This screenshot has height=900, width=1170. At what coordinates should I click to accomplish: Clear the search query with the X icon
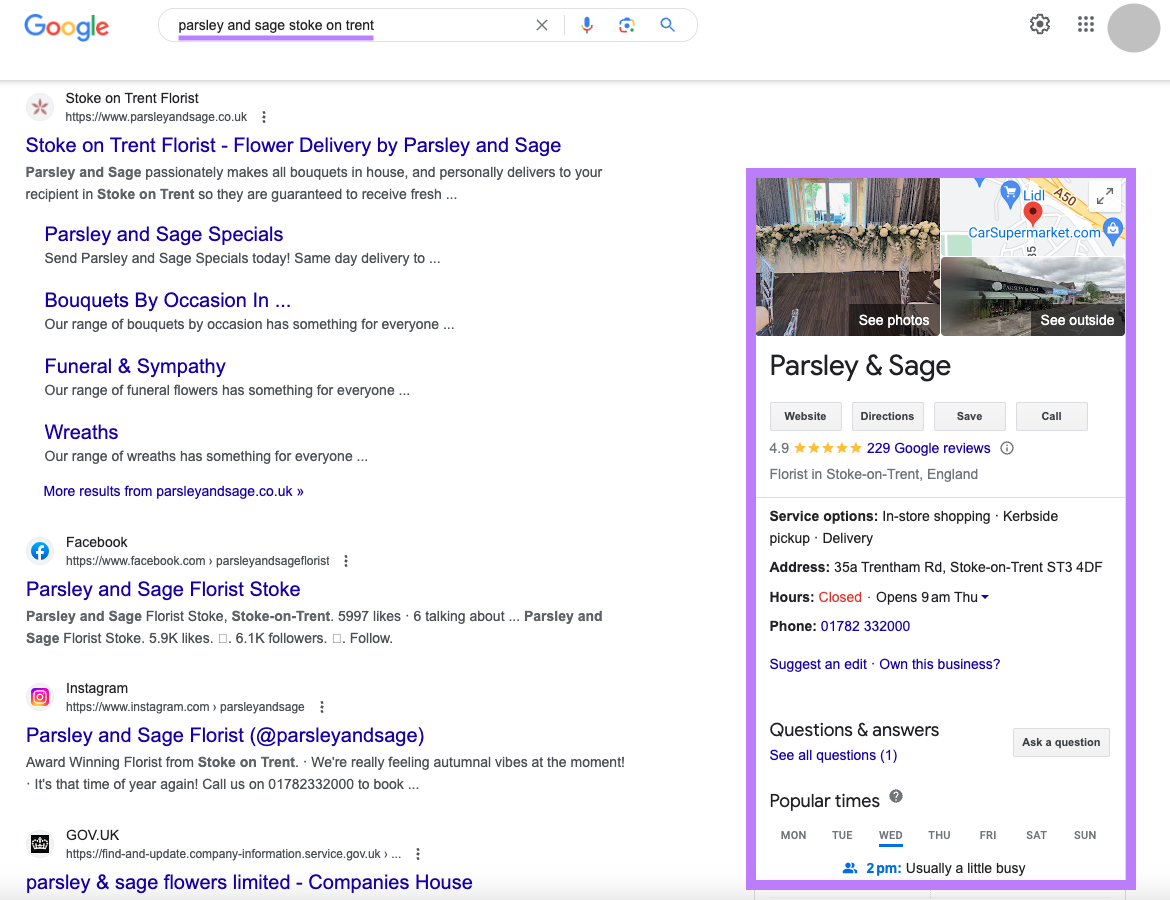pyautogui.click(x=541, y=25)
